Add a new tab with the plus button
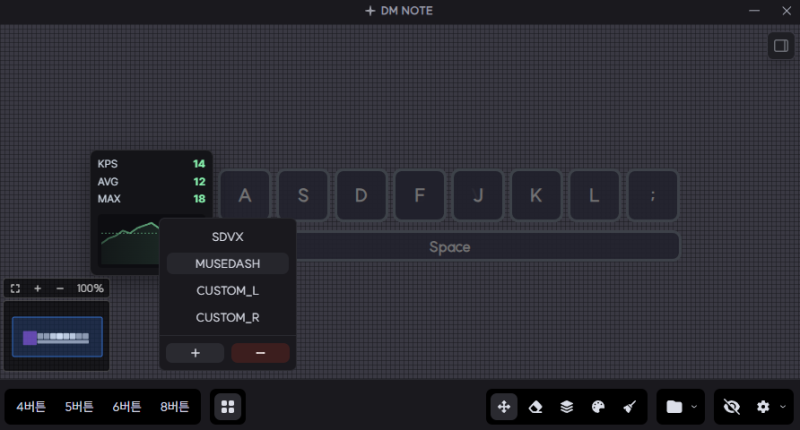Image resolution: width=800 pixels, height=430 pixels. coord(195,353)
